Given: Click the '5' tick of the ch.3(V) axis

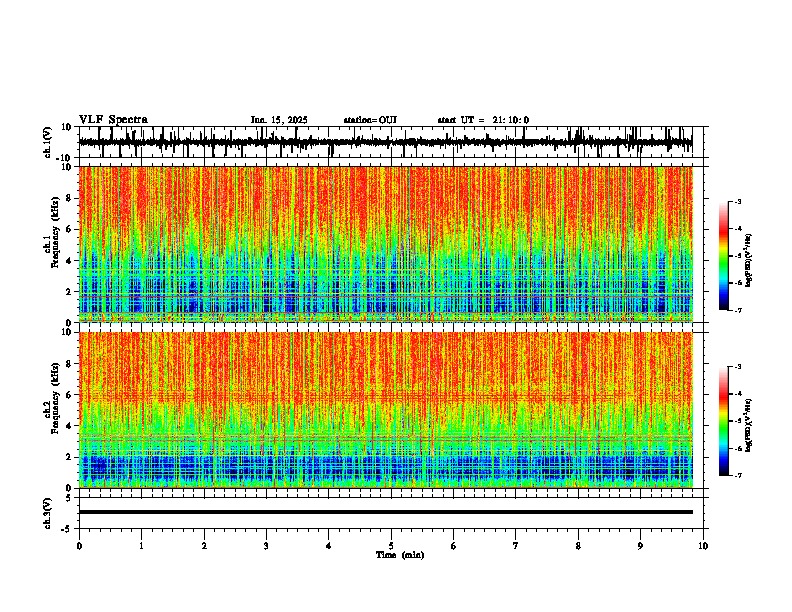Looking at the screenshot, I should [x=69, y=497].
